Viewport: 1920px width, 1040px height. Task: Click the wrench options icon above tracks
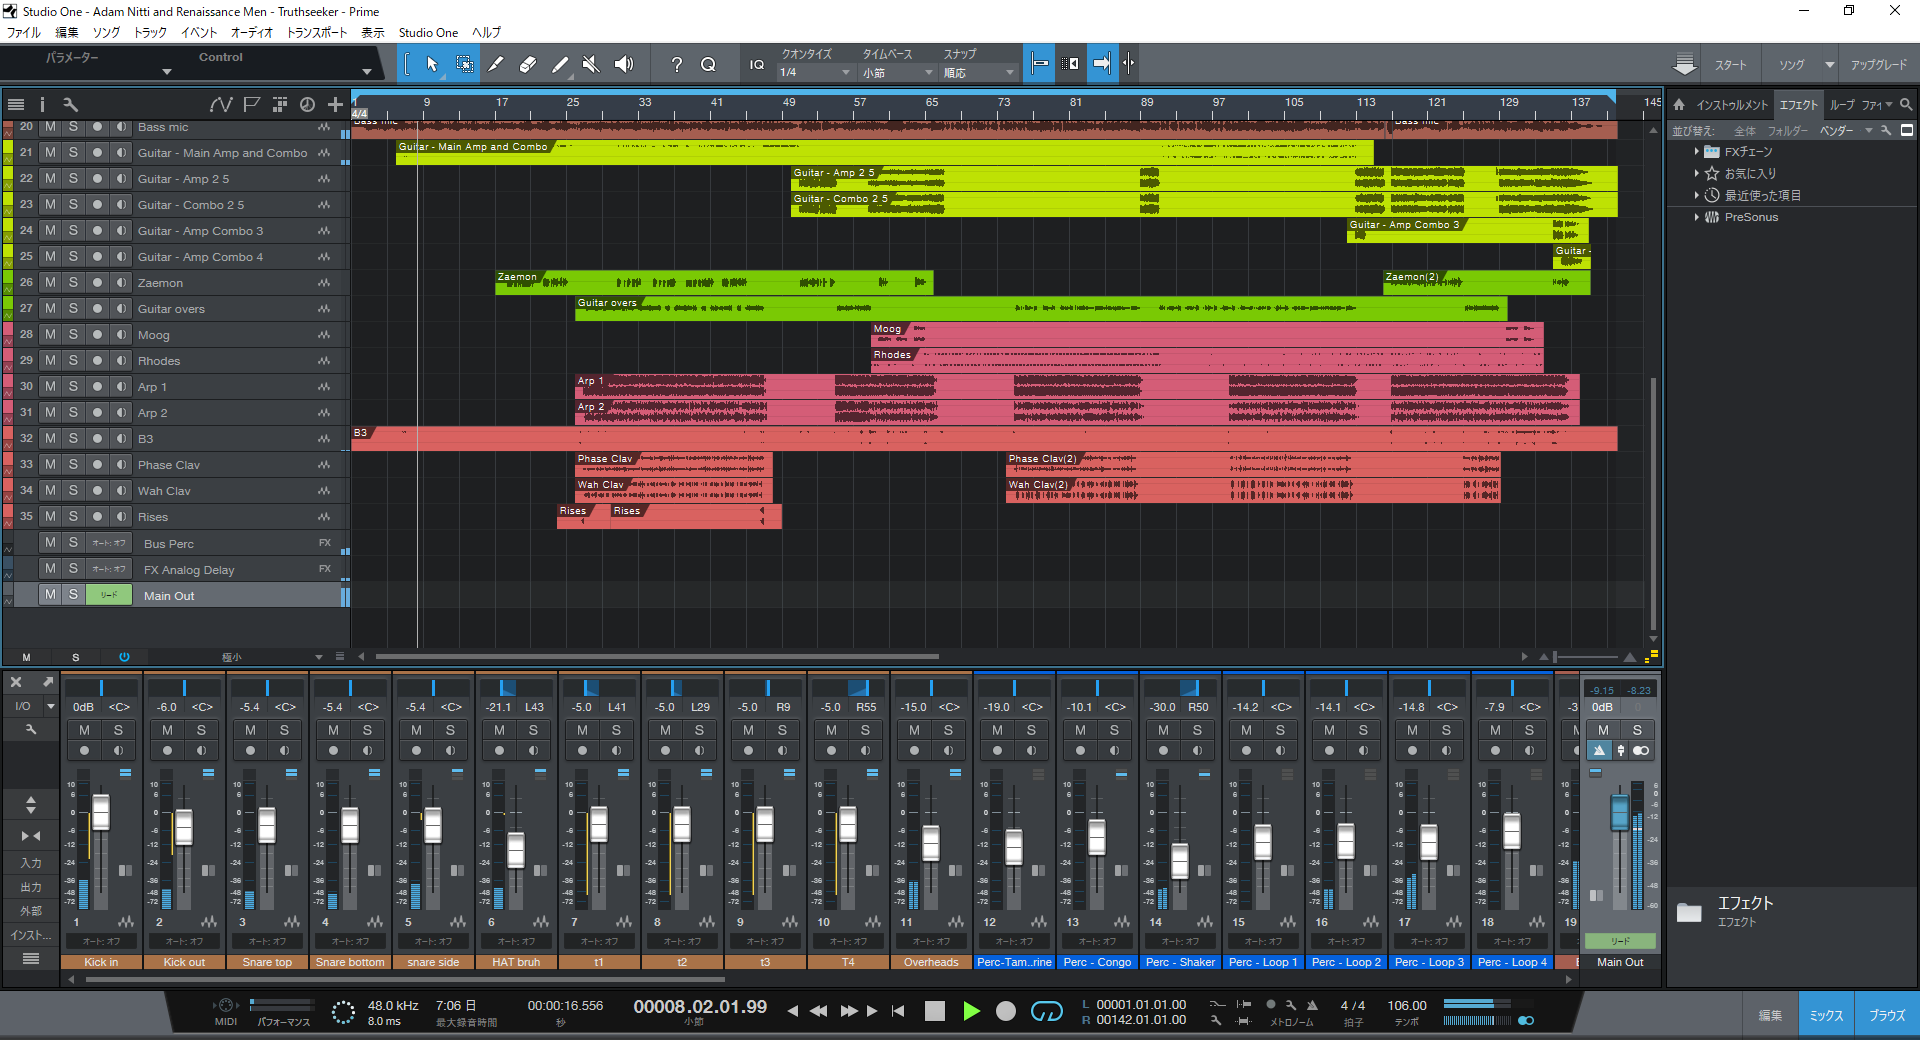click(70, 104)
